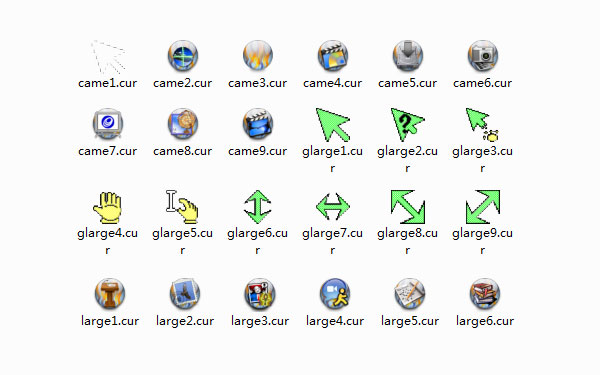The height and width of the screenshot is (375, 600).
Task: Click the glarge8.cur diagonal resize arrow
Action: coord(408,207)
